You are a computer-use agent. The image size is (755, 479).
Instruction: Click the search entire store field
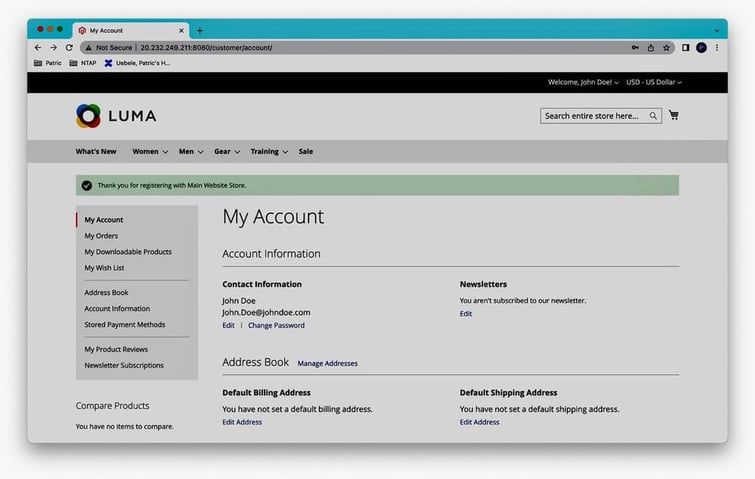[592, 116]
